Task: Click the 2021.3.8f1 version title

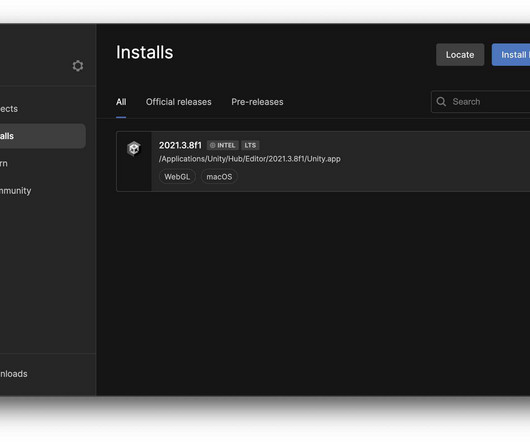Action: click(180, 145)
